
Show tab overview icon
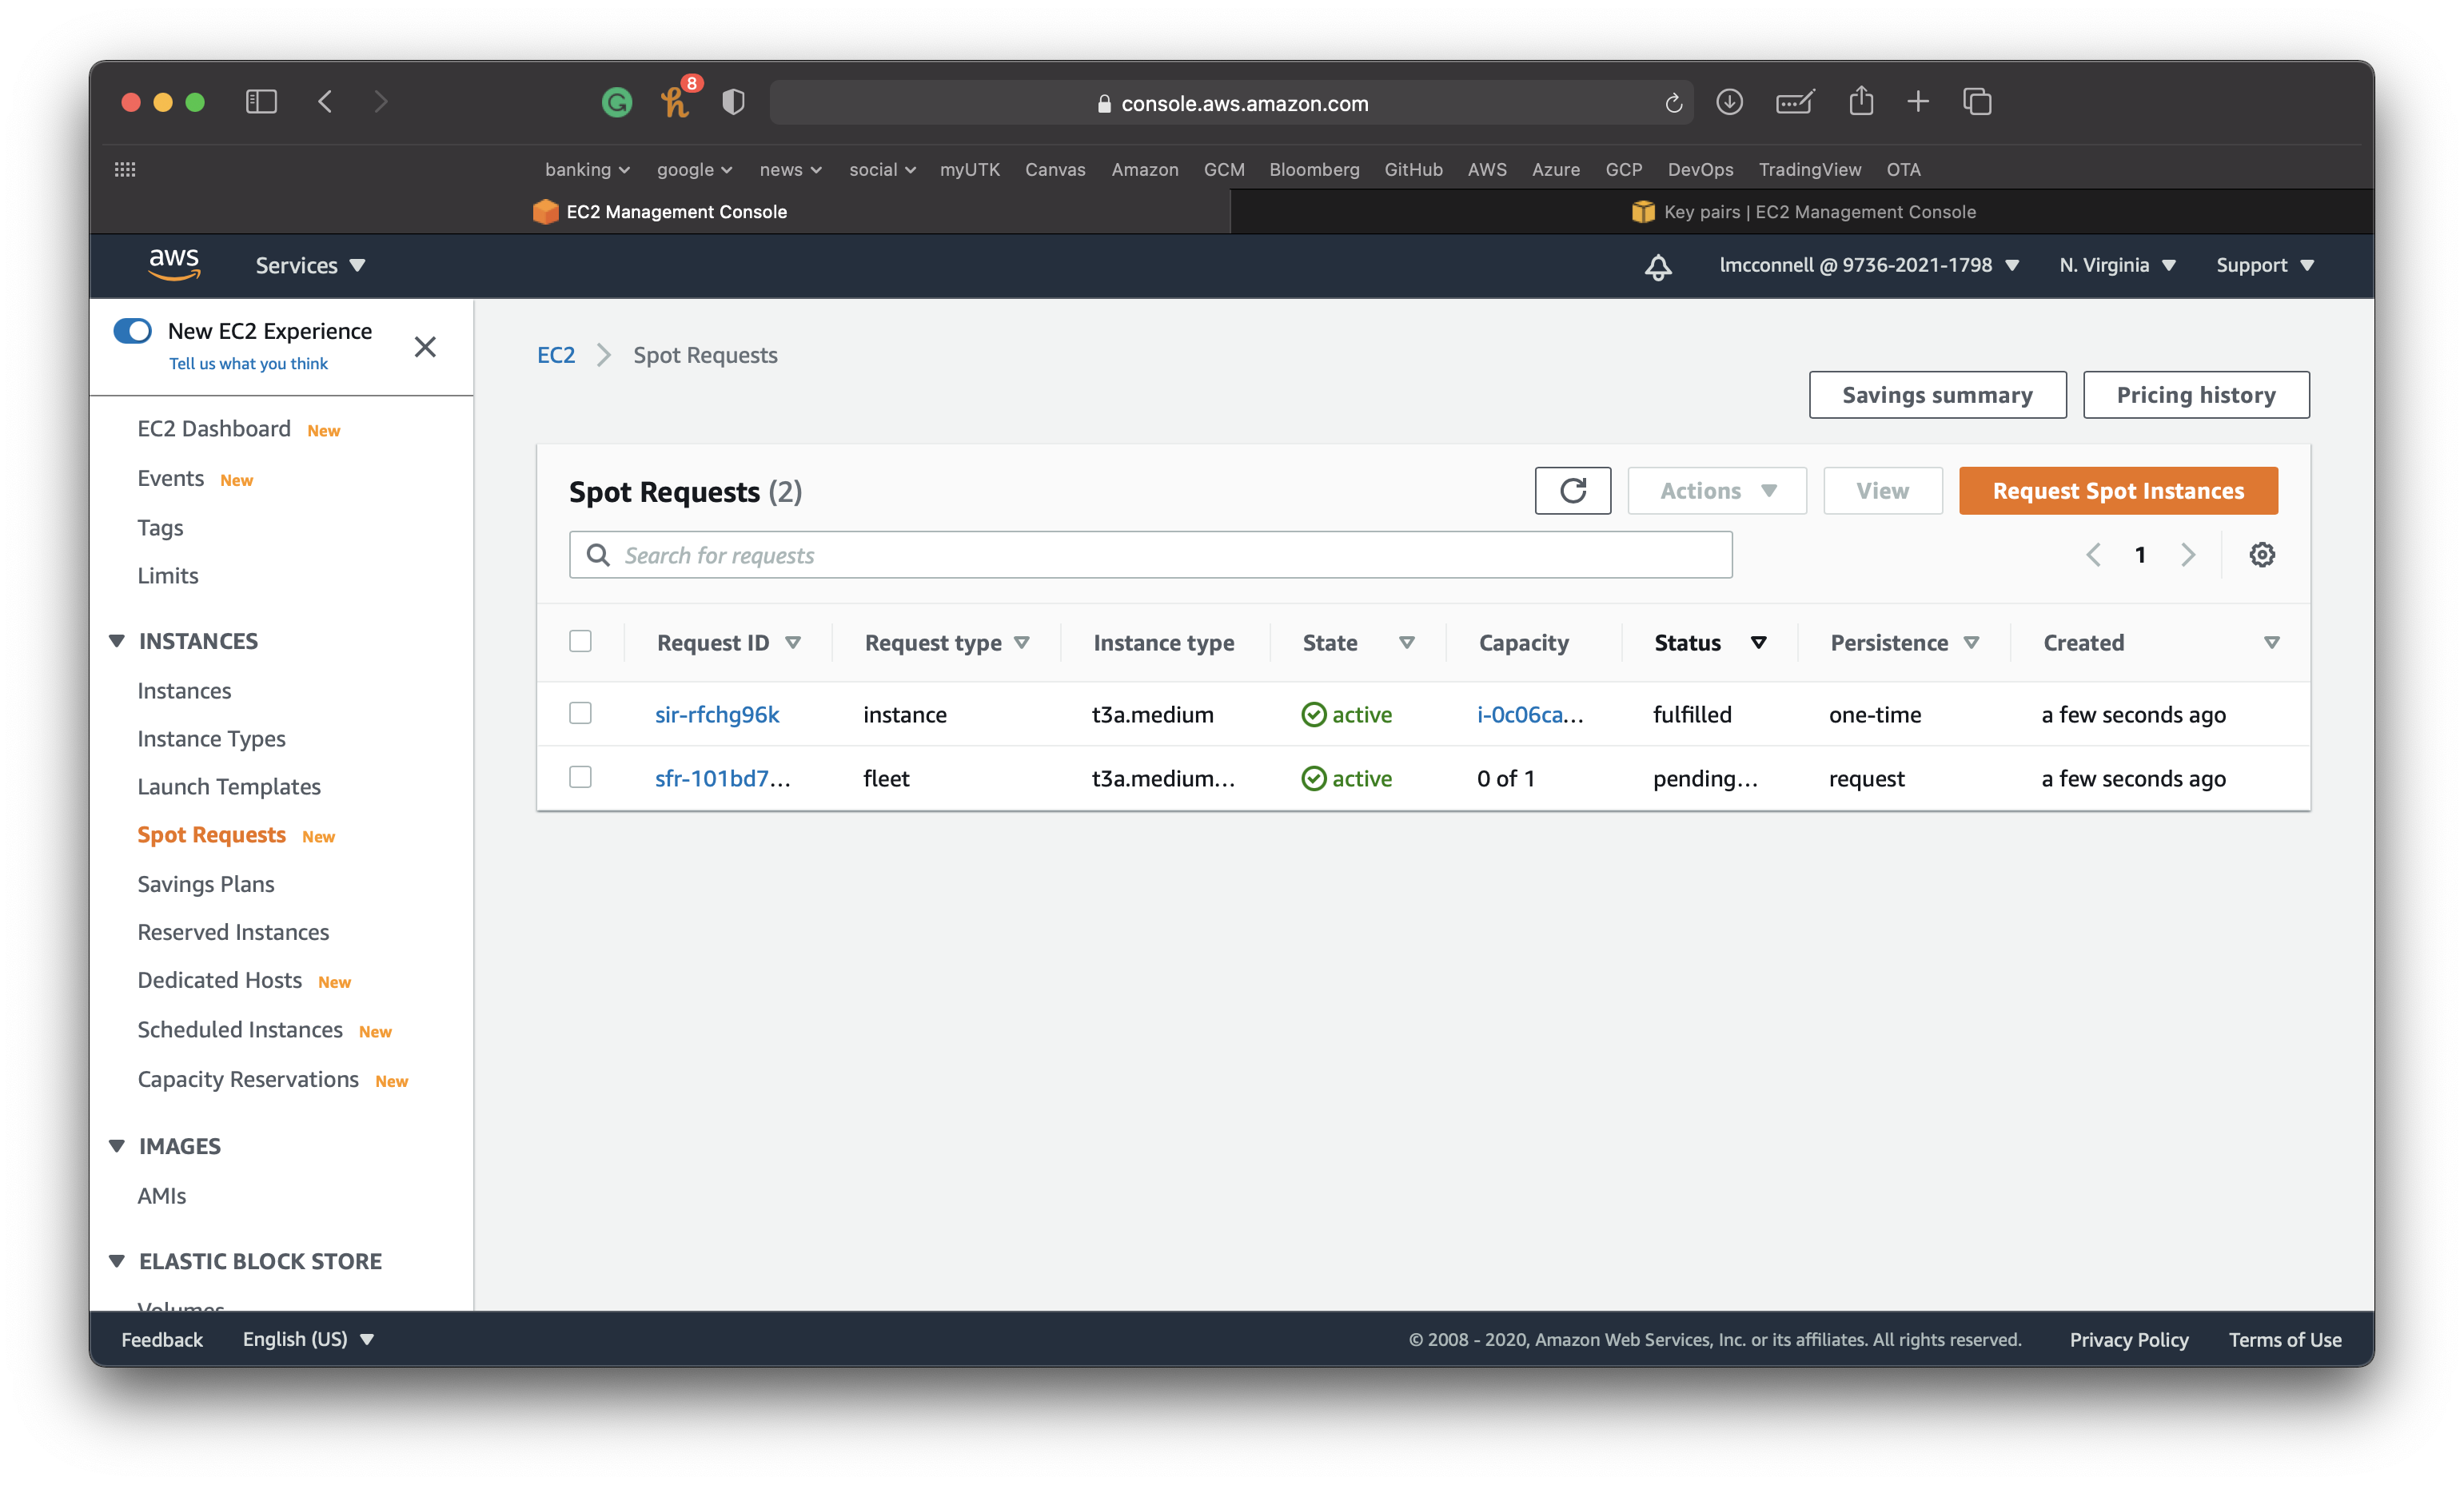point(1977,102)
